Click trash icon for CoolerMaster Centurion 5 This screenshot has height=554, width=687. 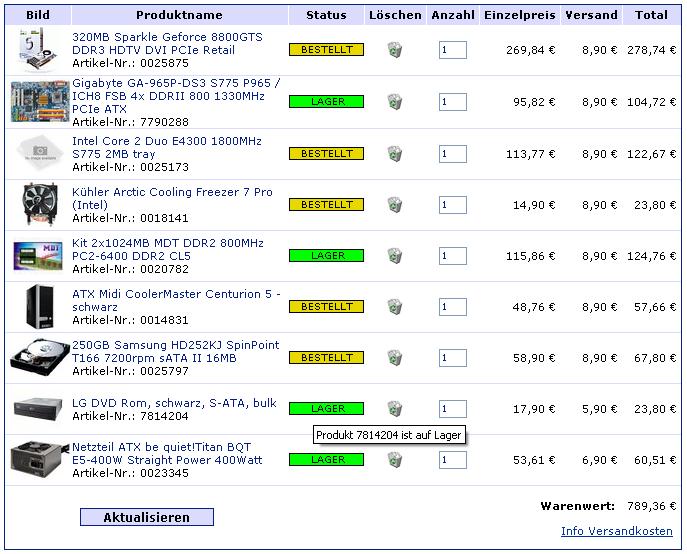pyautogui.click(x=395, y=306)
